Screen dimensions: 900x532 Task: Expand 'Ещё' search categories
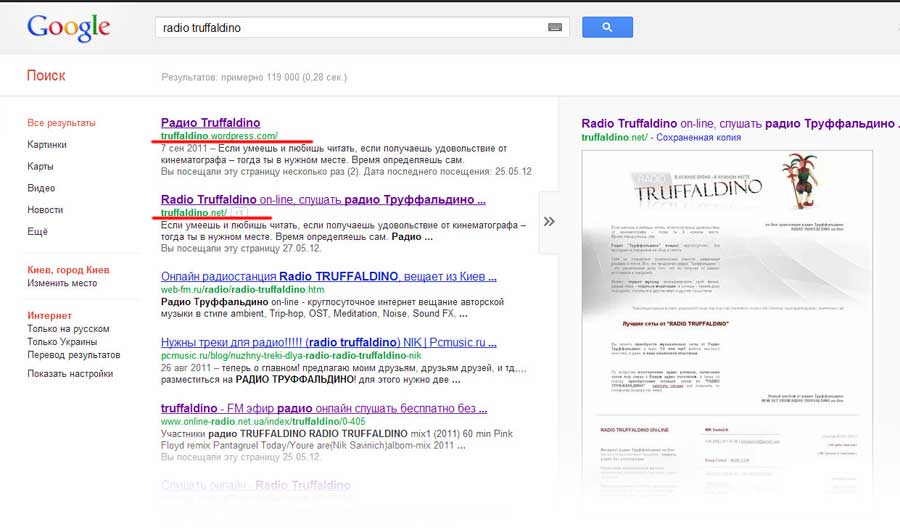37,232
